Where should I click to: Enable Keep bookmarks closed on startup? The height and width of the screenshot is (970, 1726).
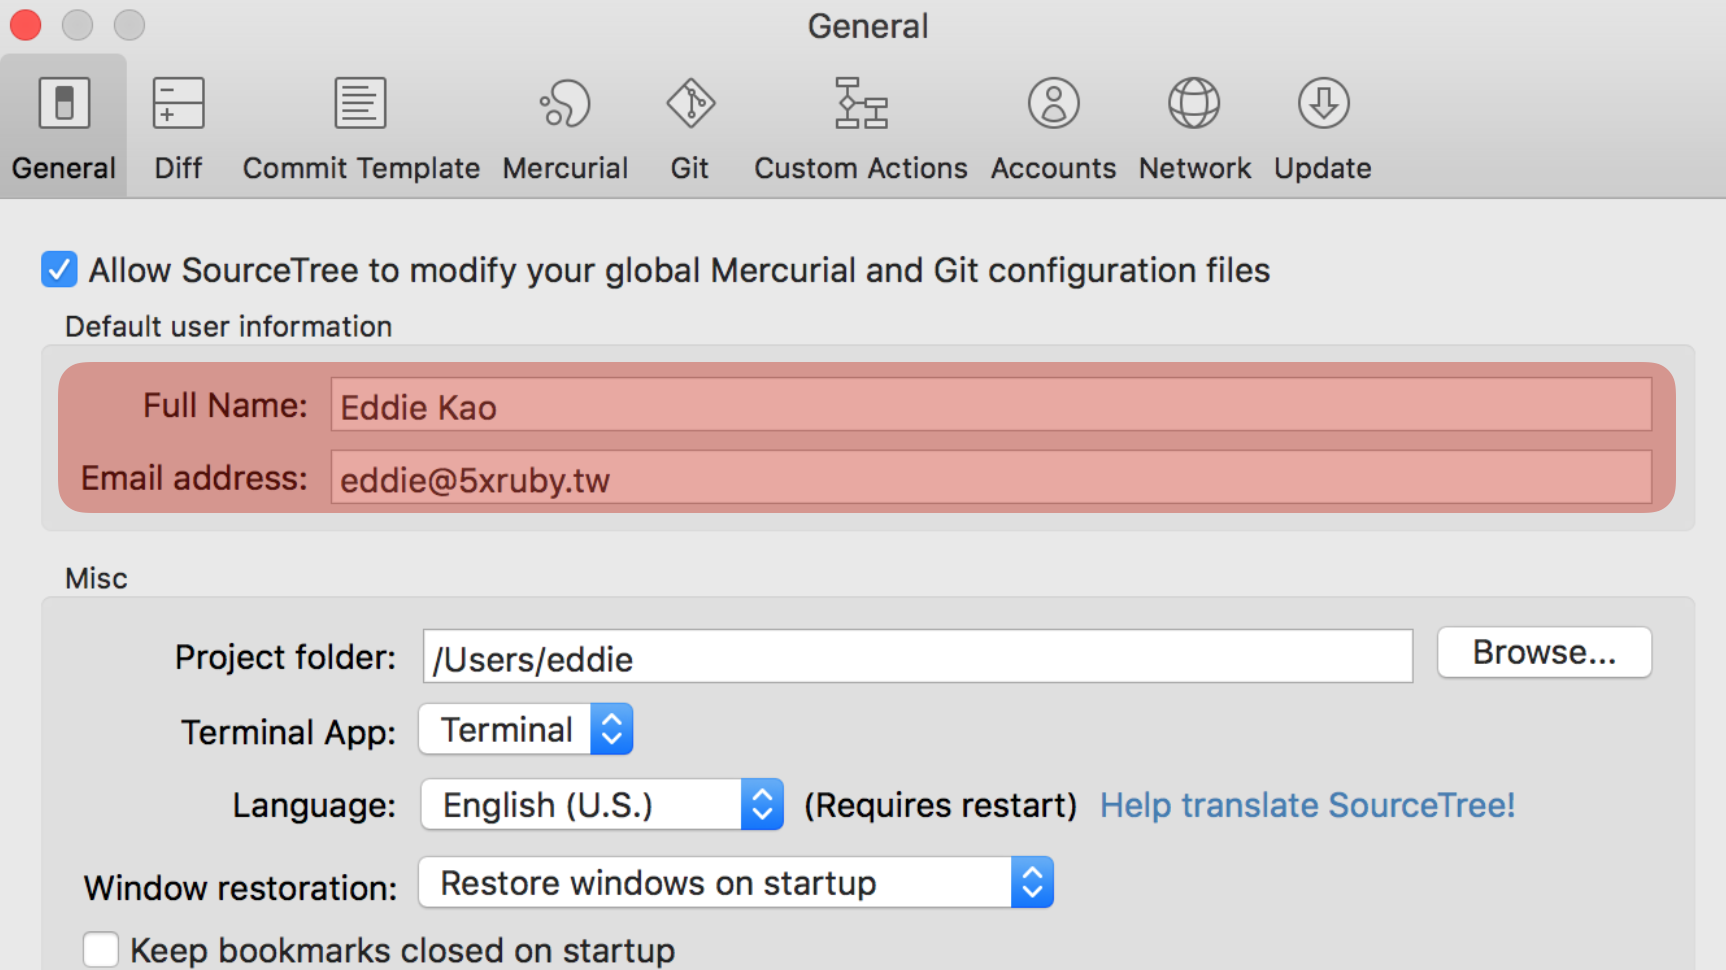[x=101, y=949]
